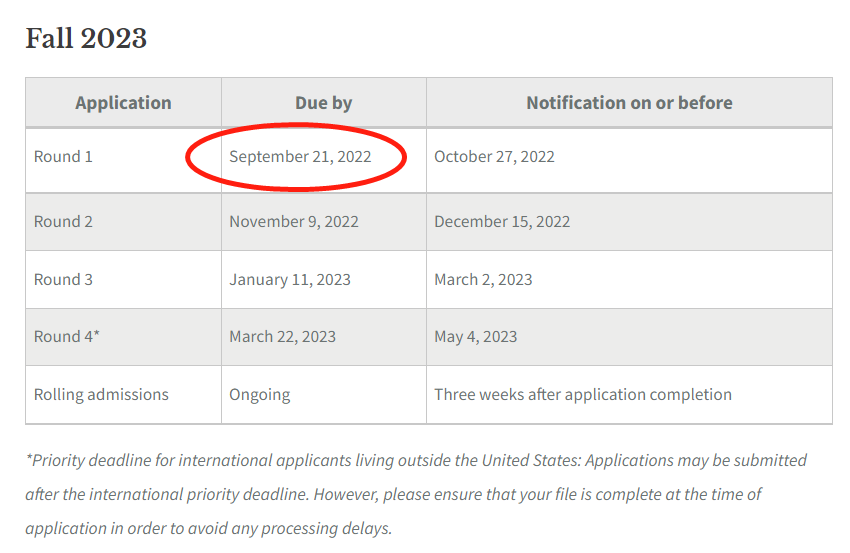Screen dimensions: 850x553
Task: Select the Round 2 row label
Action: (63, 222)
